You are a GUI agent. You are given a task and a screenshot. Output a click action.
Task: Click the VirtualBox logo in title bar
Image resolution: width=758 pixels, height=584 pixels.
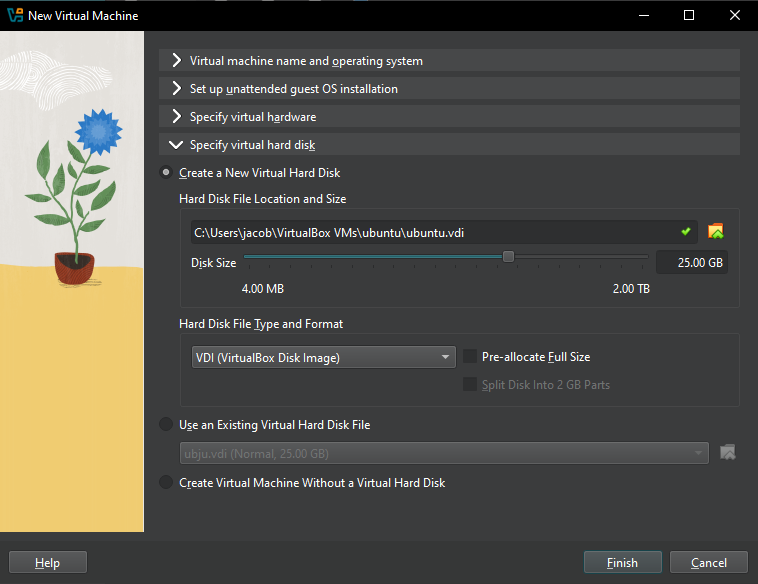14,16
